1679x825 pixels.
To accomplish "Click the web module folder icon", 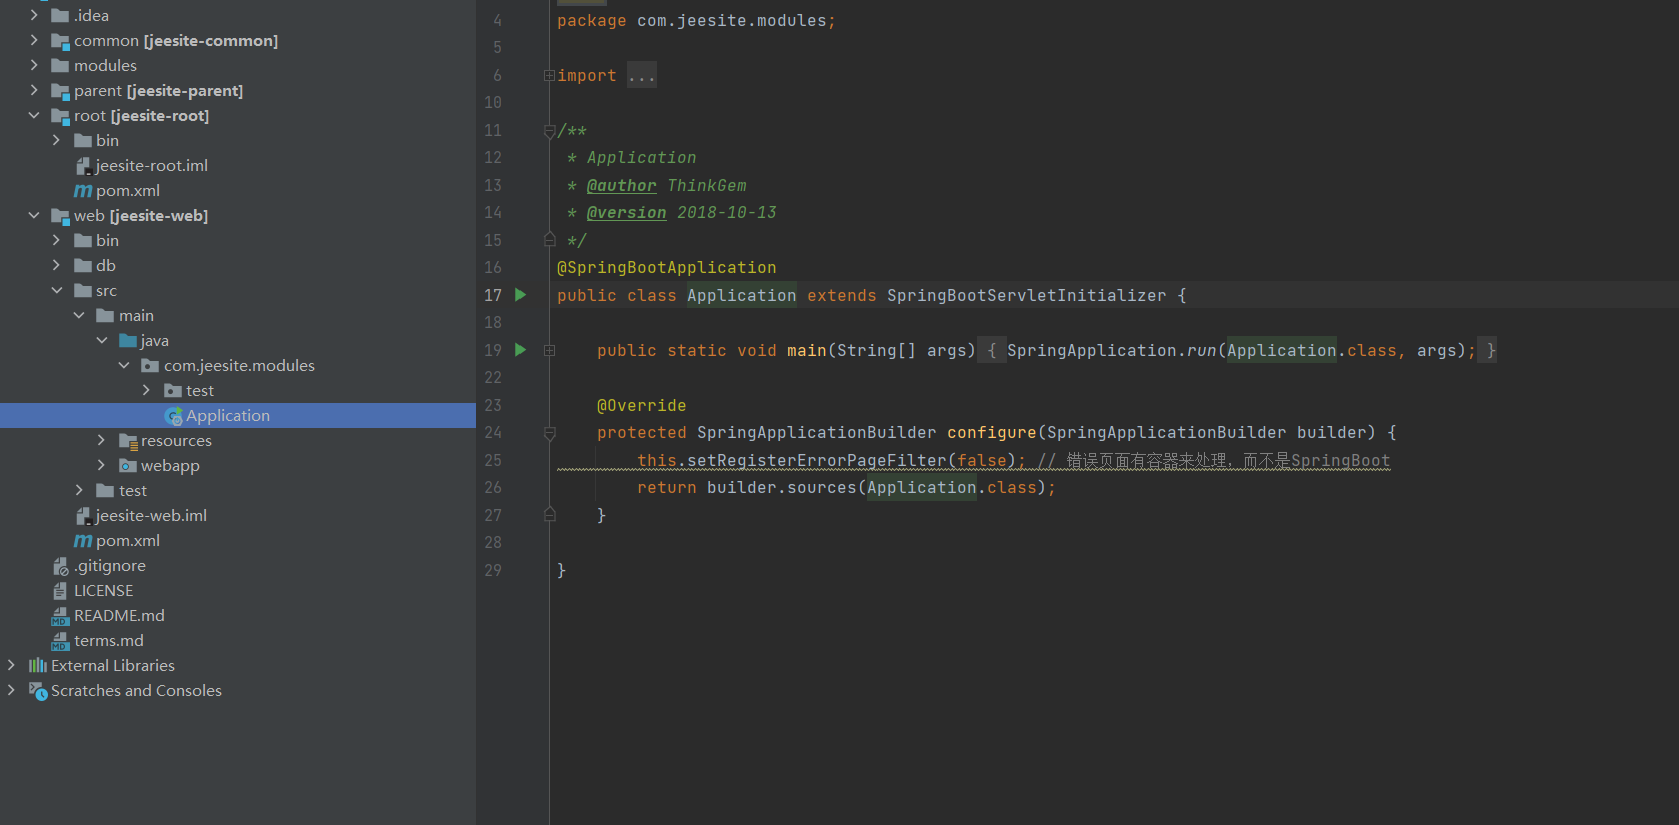I will 60,216.
